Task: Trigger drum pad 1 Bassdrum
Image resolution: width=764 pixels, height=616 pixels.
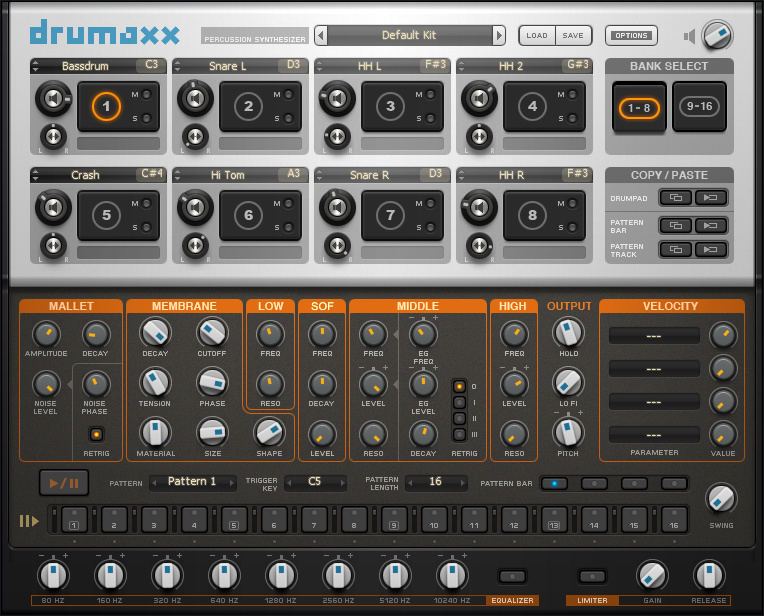Action: pos(109,106)
